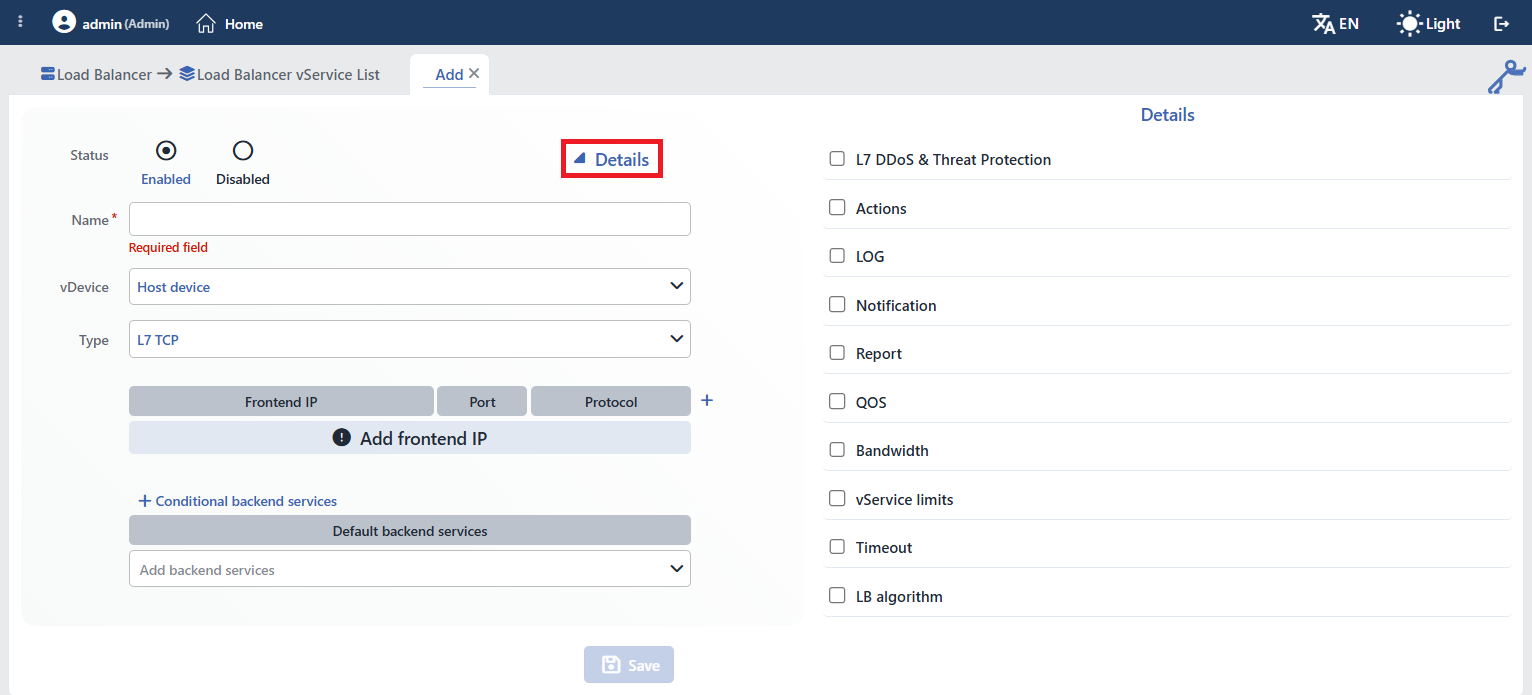This screenshot has width=1532, height=695.
Task: Select the Disabled status radio
Action: [x=243, y=151]
